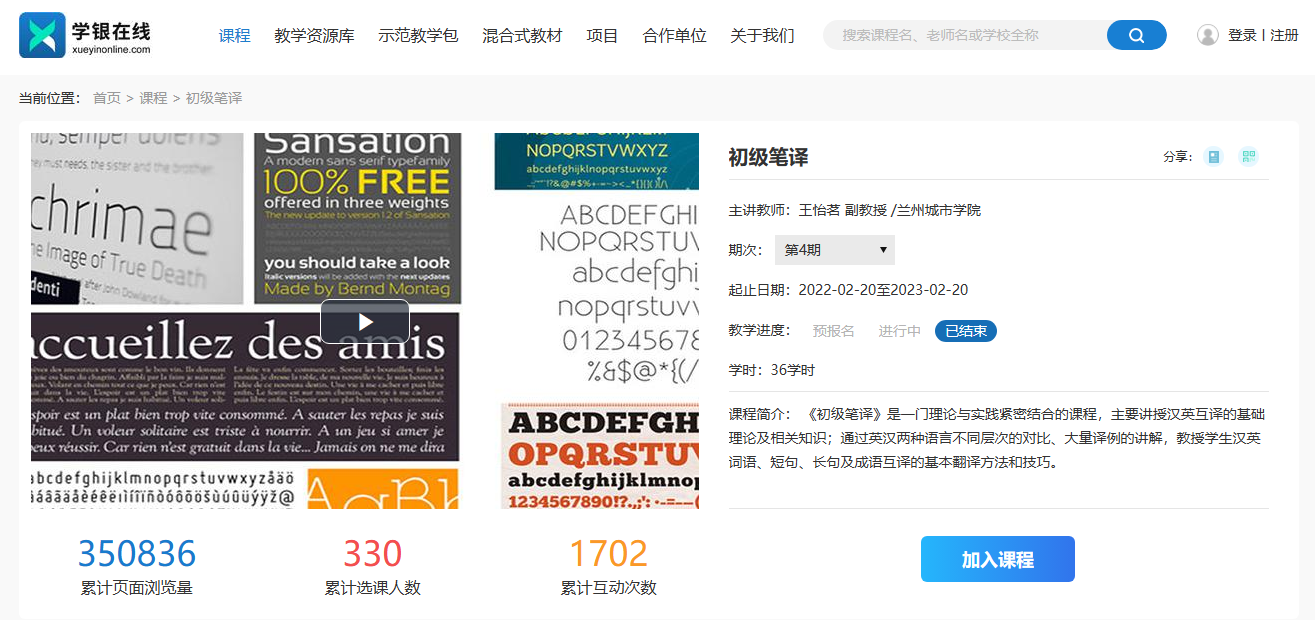Open the 教学资源库 menu item
The image size is (1315, 620).
[x=314, y=35]
